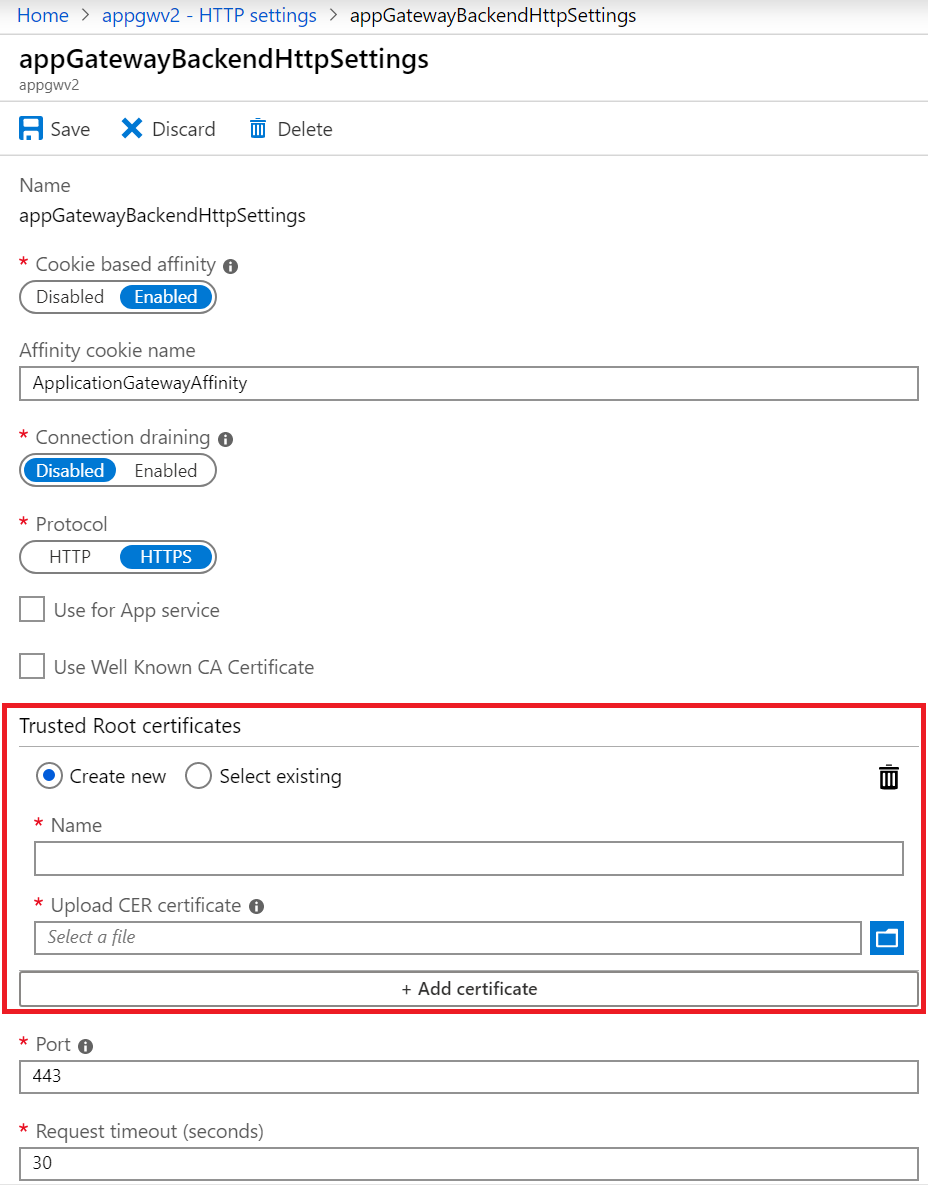Screen dimensions: 928x1185
Task: Focus the certificate Name field
Action: pyautogui.click(x=469, y=859)
